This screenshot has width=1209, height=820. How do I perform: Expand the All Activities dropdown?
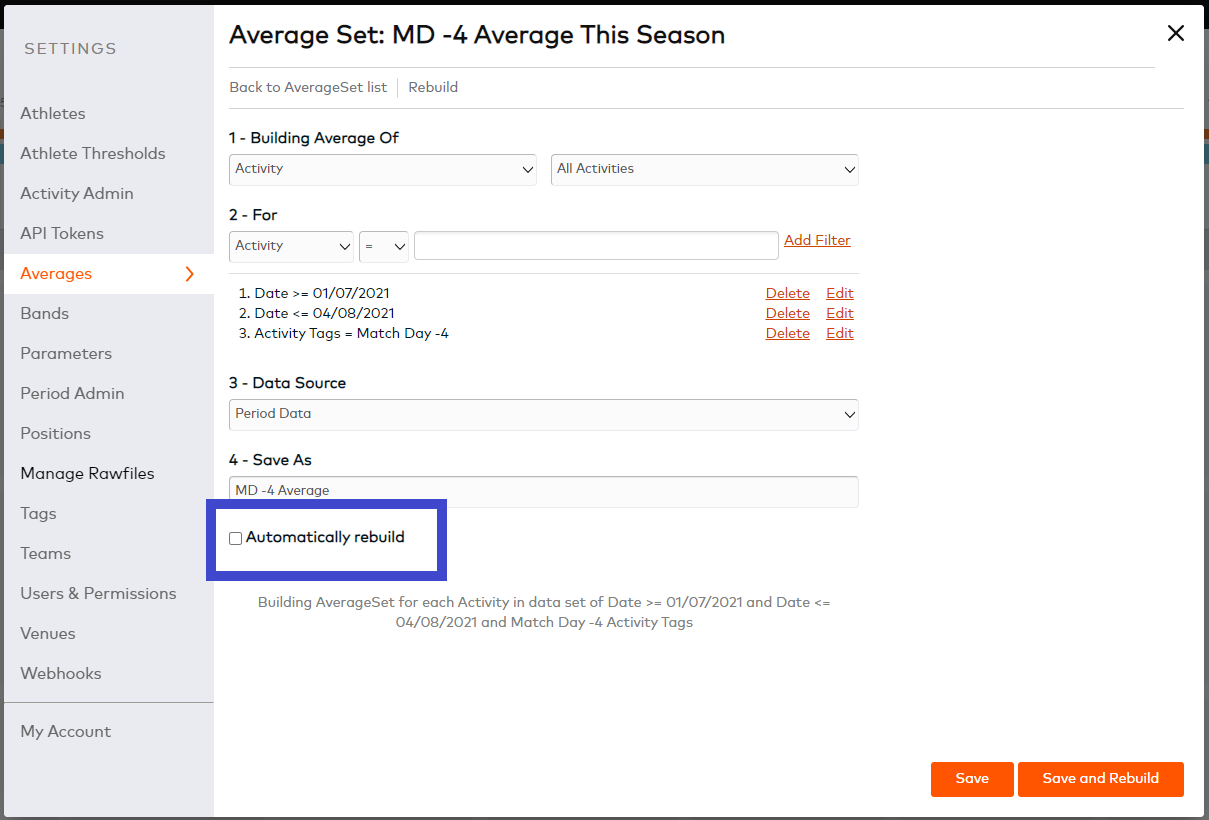click(705, 169)
